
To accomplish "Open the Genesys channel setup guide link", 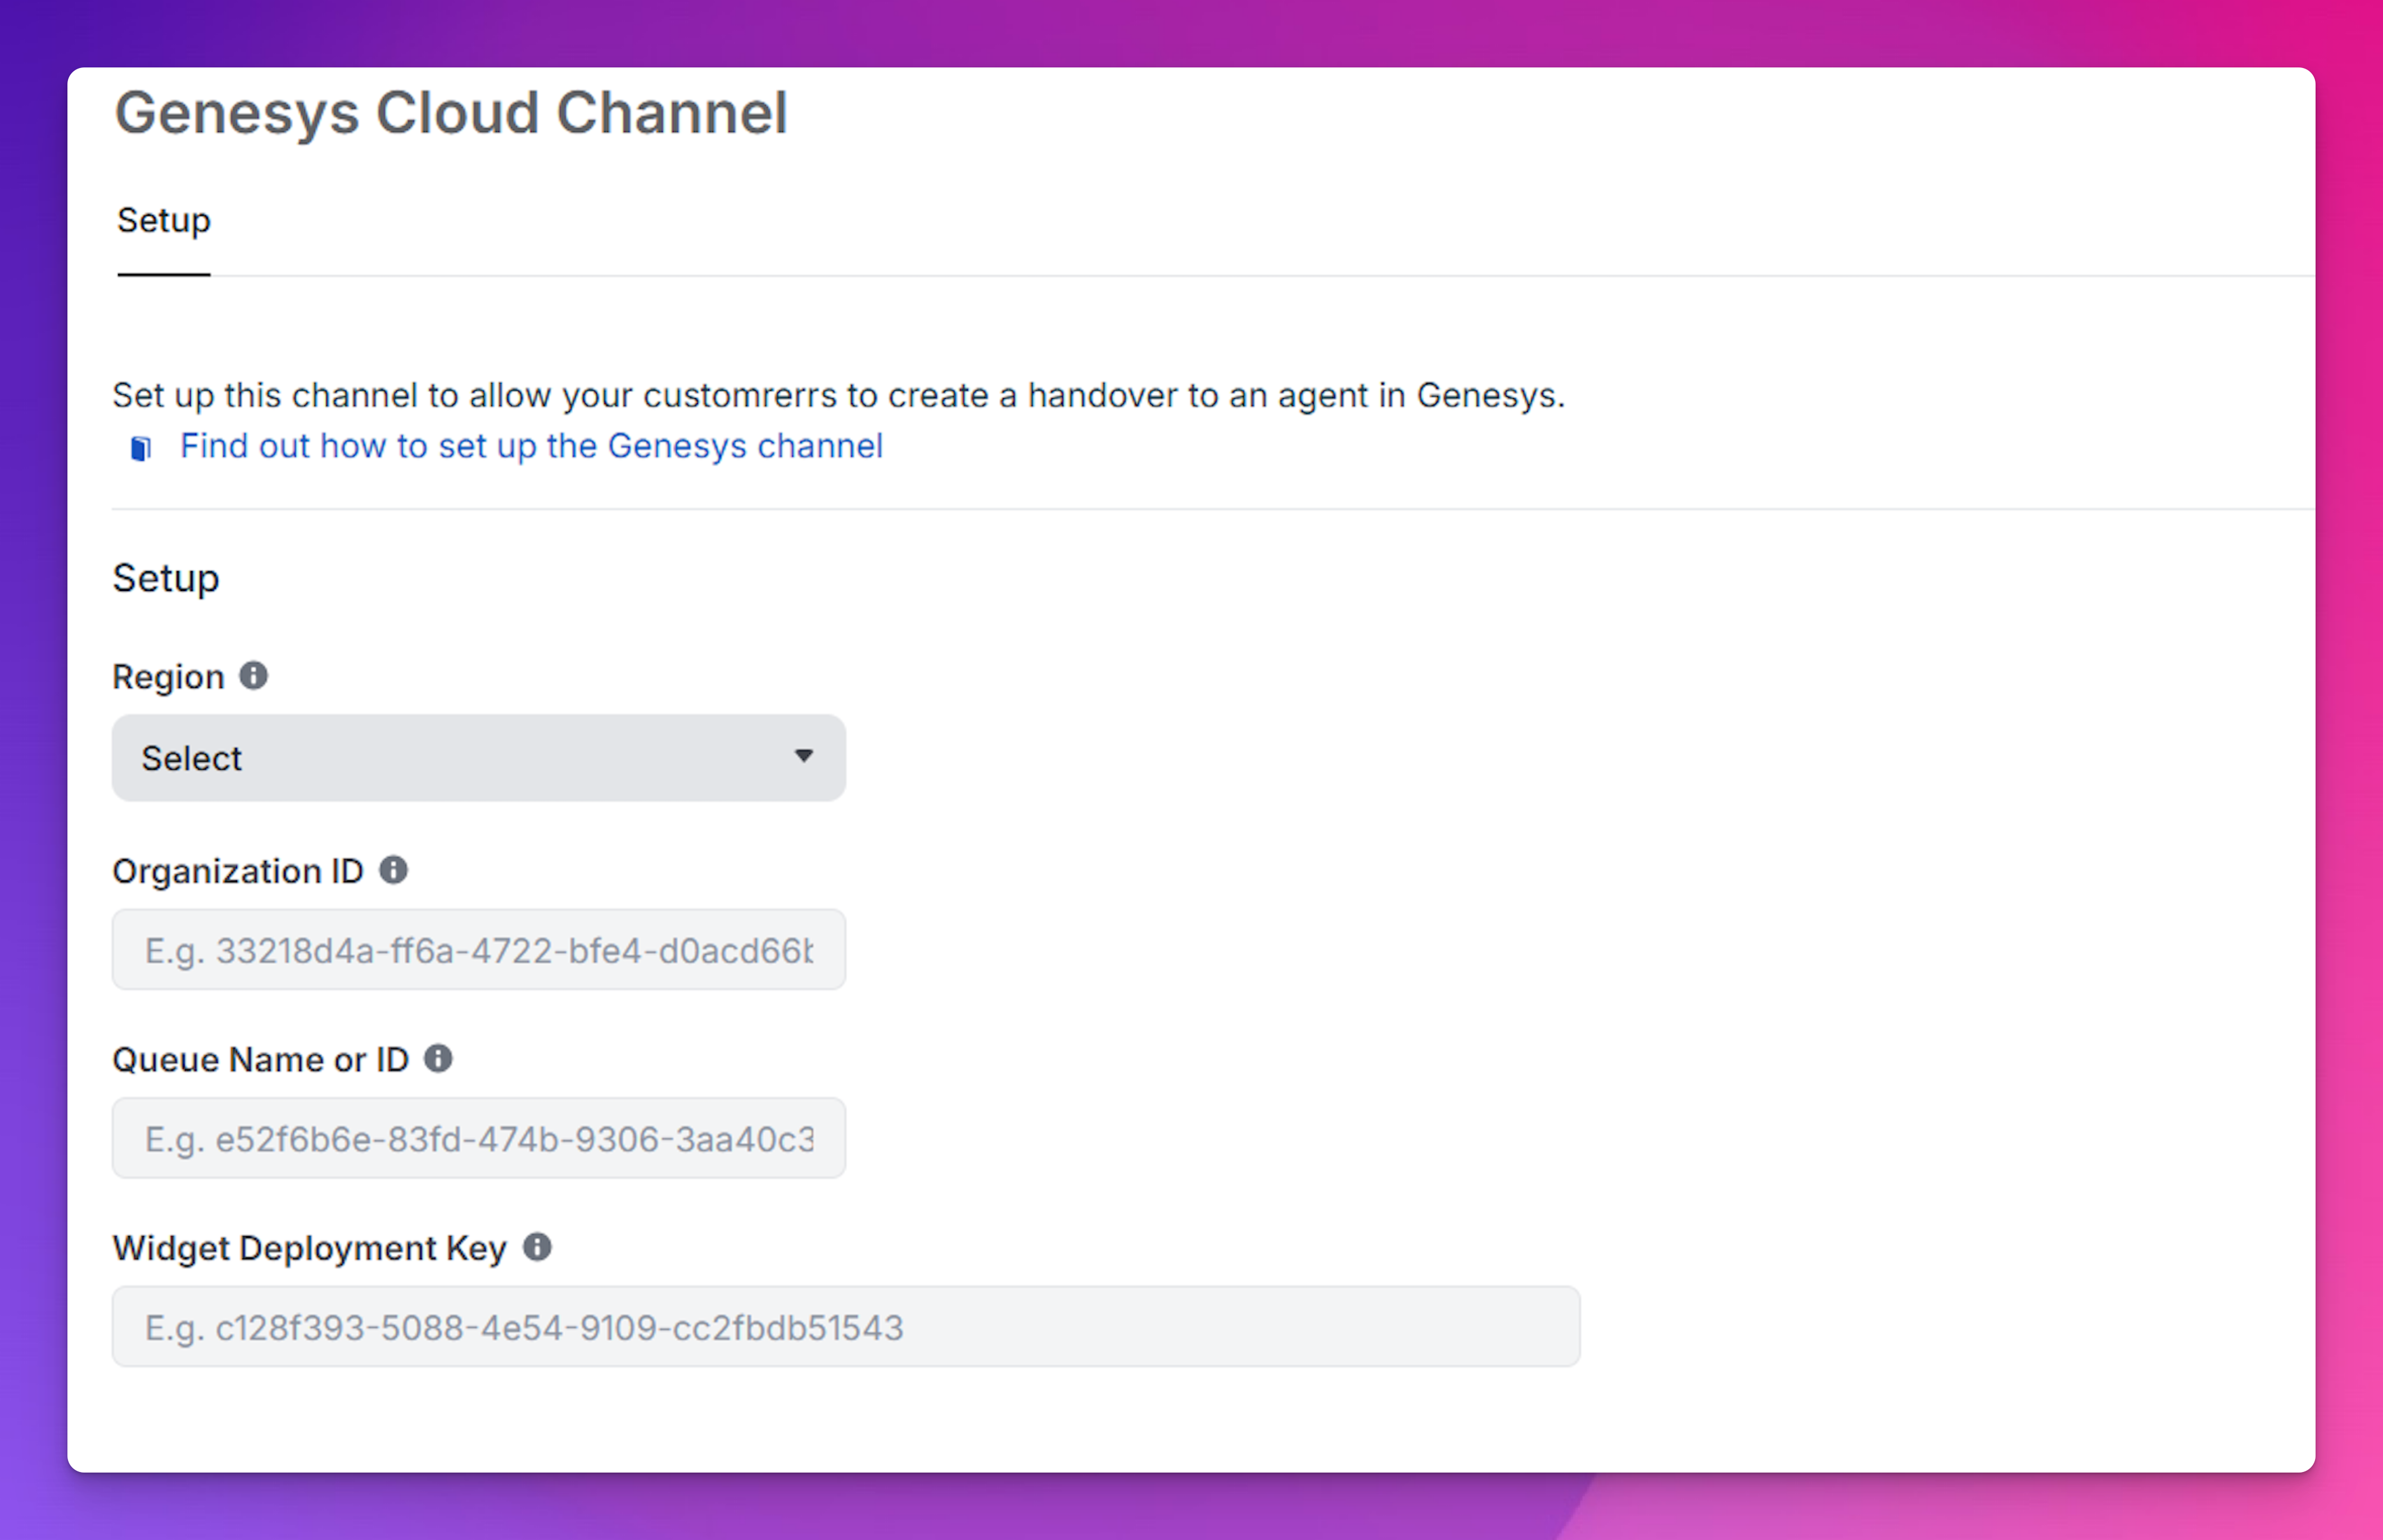I will click(x=531, y=446).
